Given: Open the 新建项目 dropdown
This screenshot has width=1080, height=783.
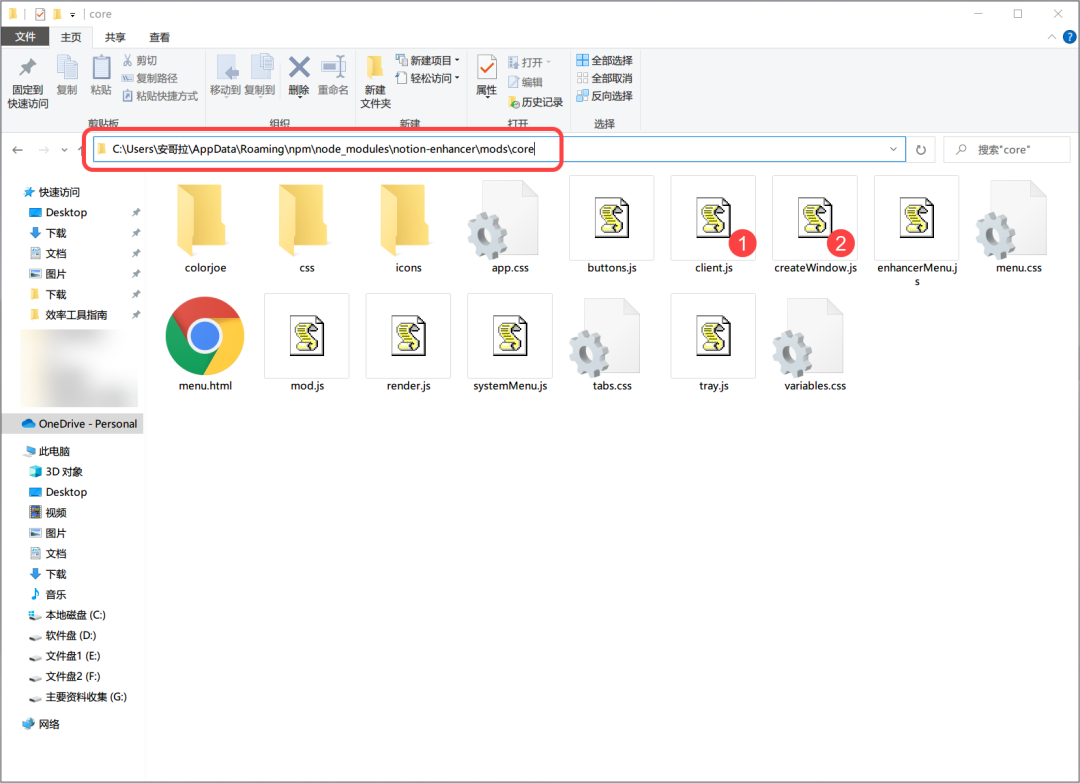Looking at the screenshot, I should [x=428, y=61].
